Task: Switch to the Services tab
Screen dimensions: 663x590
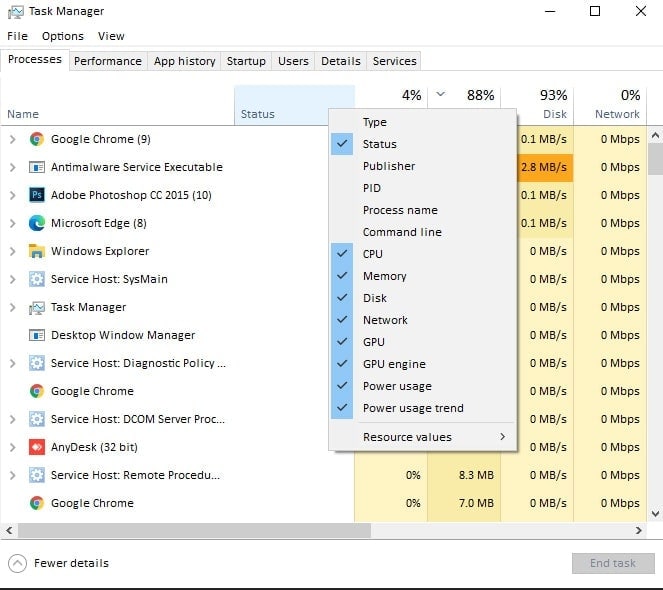Action: pos(394,61)
